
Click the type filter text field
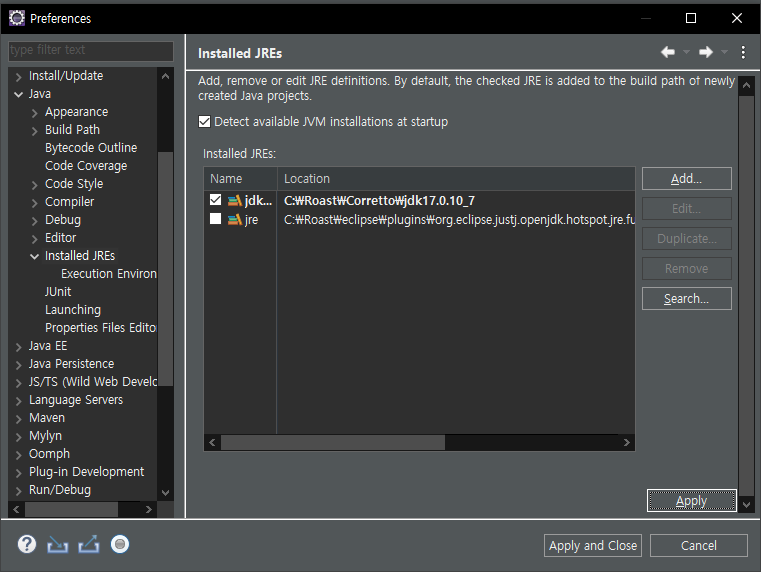click(91, 50)
